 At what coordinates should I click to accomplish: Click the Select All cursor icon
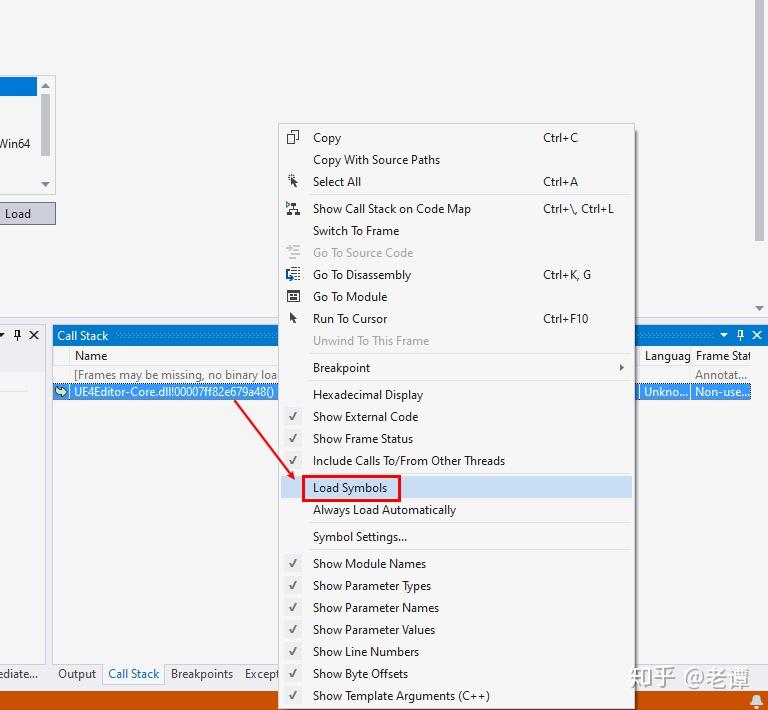pos(293,181)
